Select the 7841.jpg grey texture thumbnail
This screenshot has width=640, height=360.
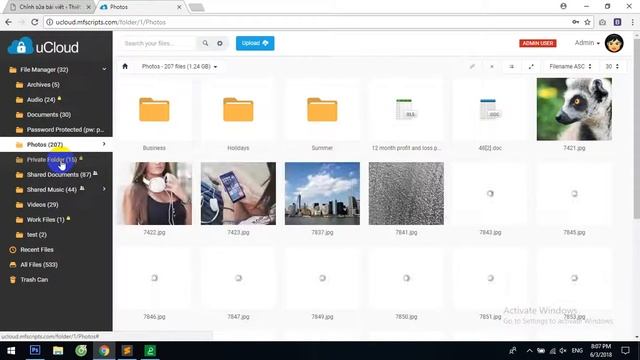point(406,193)
